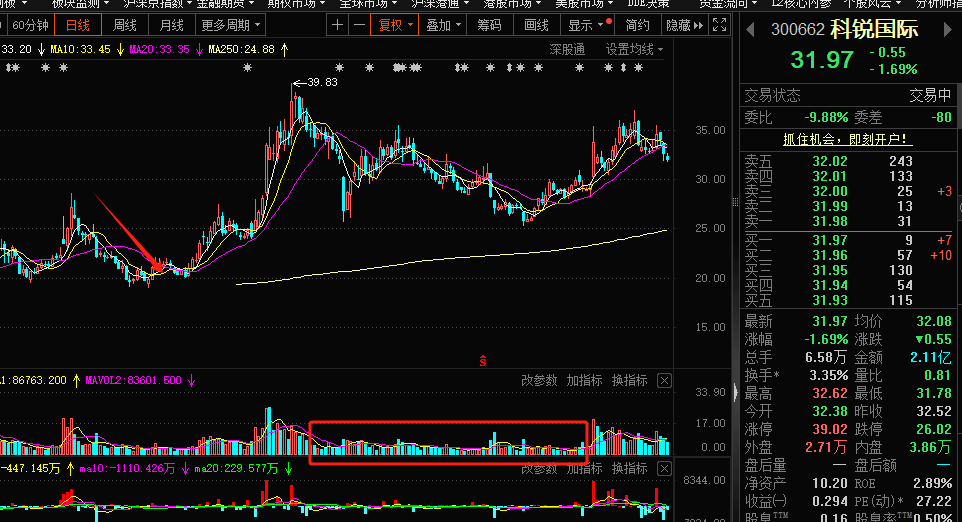
Task: Click 换指标 in fund flow panel
Action: click(x=629, y=469)
